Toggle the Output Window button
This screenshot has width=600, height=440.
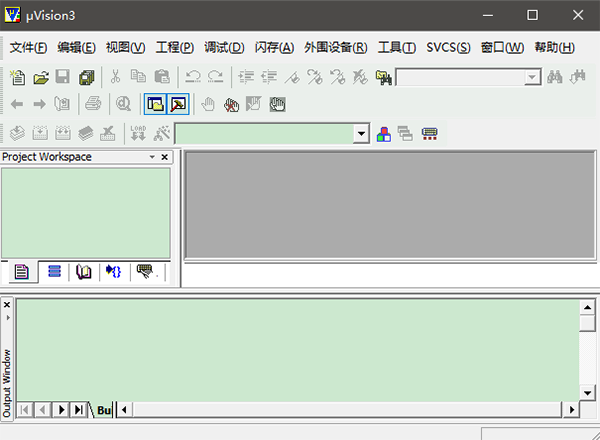coord(178,104)
